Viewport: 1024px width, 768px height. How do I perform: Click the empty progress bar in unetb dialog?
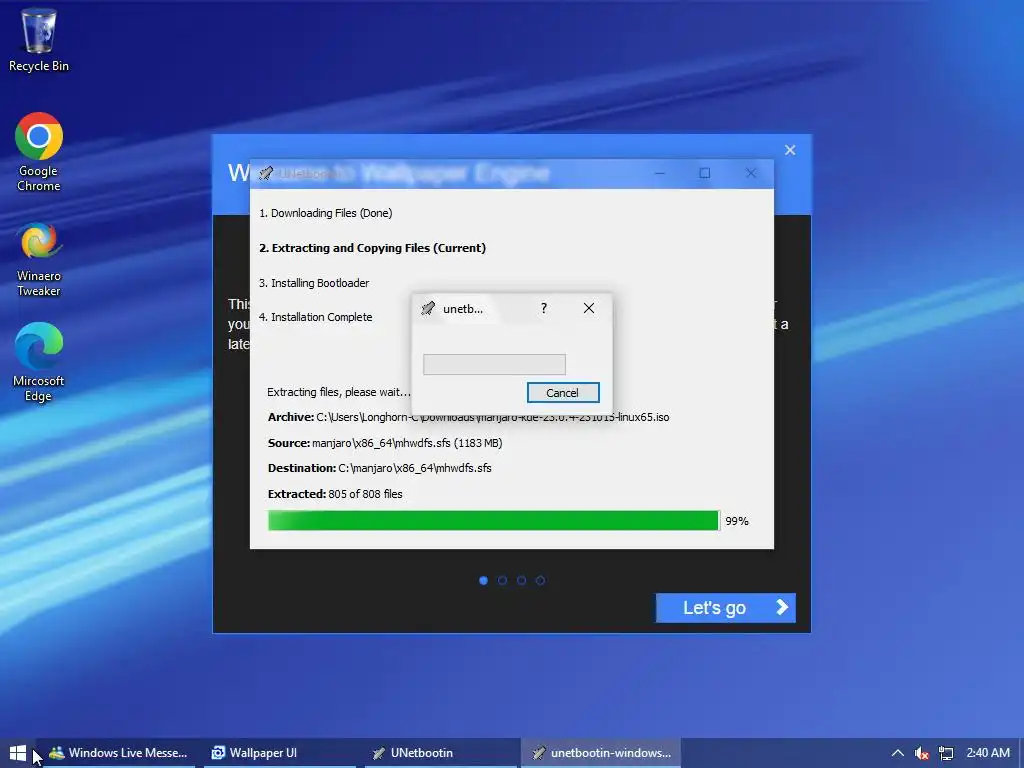494,364
